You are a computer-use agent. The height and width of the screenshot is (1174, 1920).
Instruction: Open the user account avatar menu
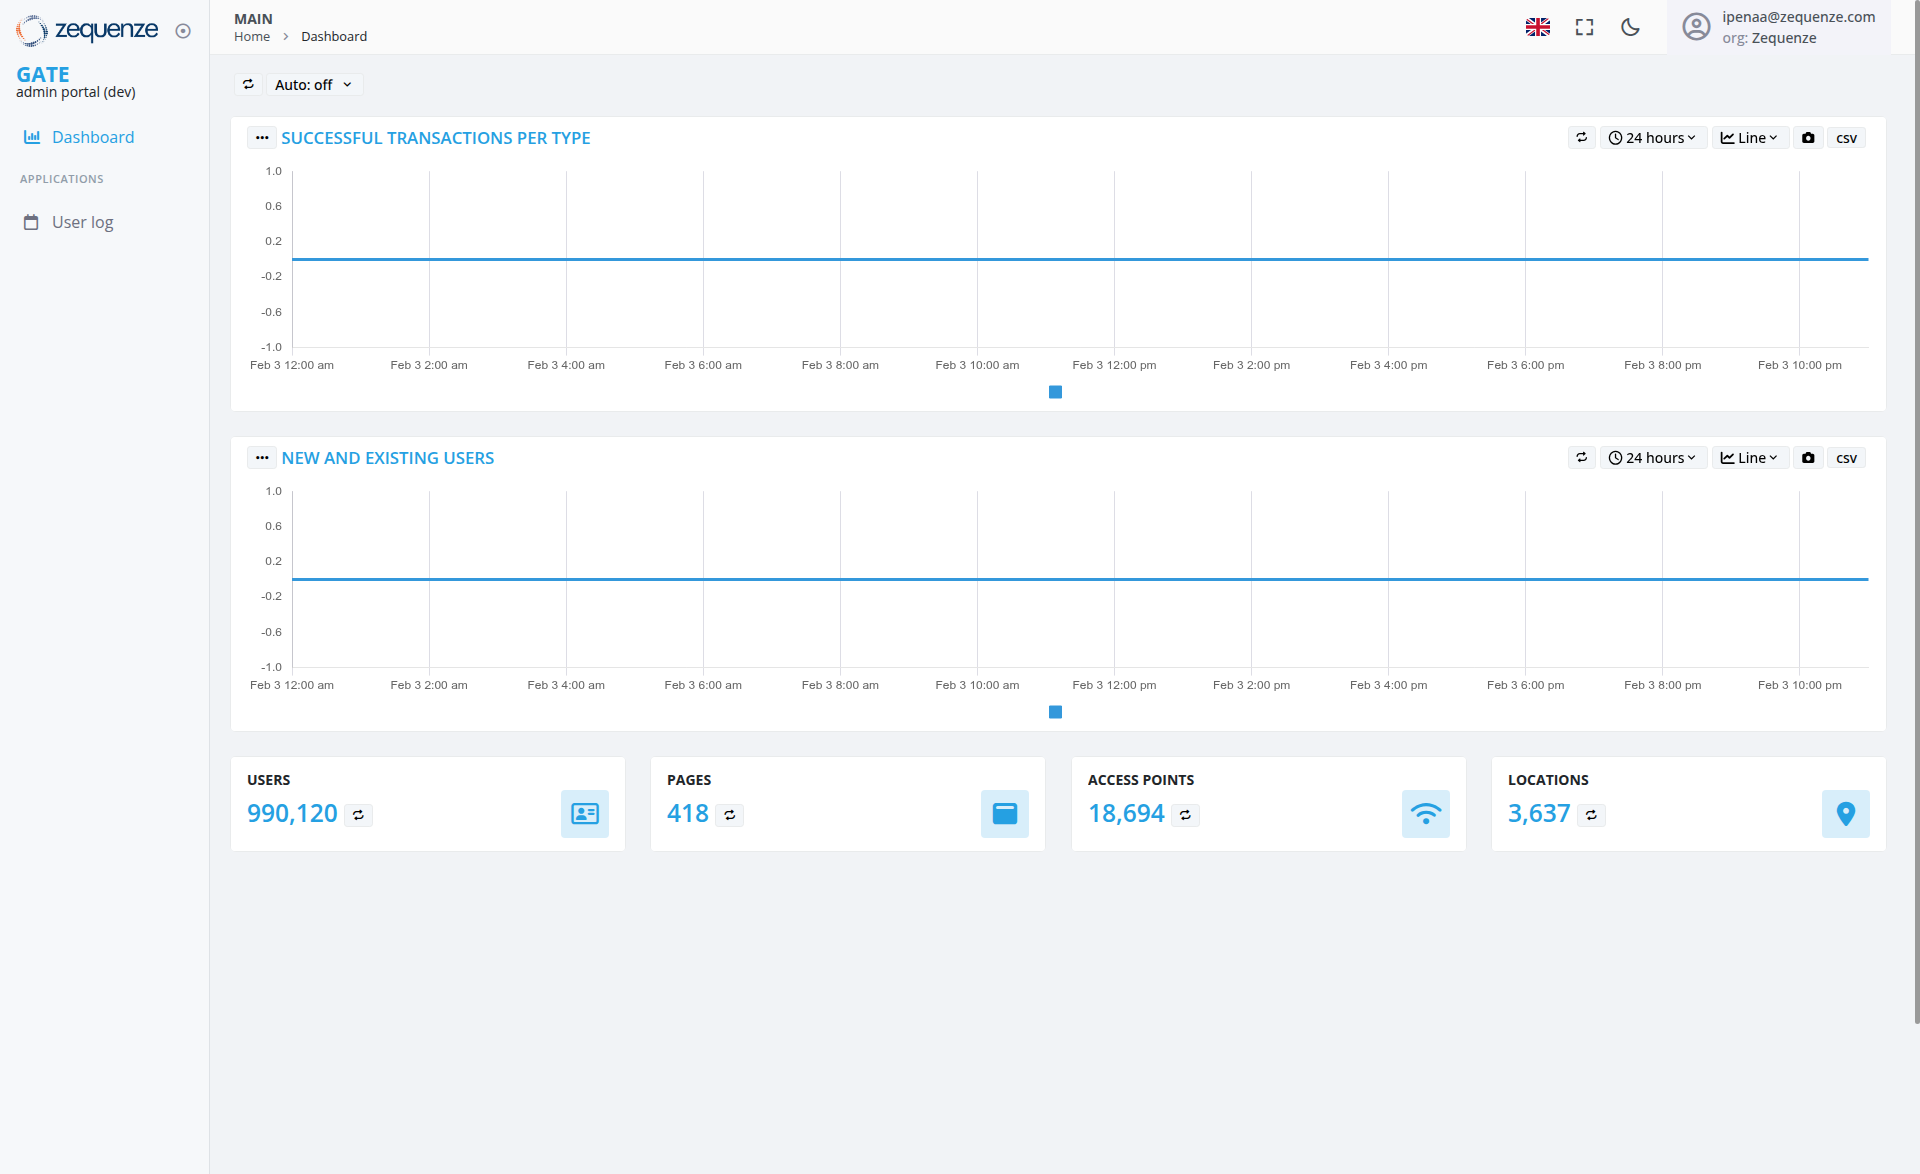tap(1696, 27)
